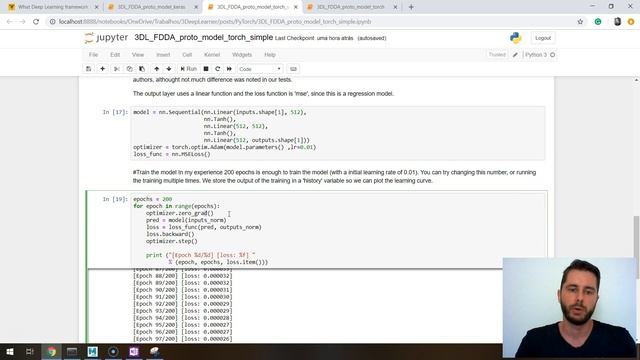Viewport: 640px width, 360px height.
Task: Insert a cell below with plus icon
Action: [x=102, y=69]
